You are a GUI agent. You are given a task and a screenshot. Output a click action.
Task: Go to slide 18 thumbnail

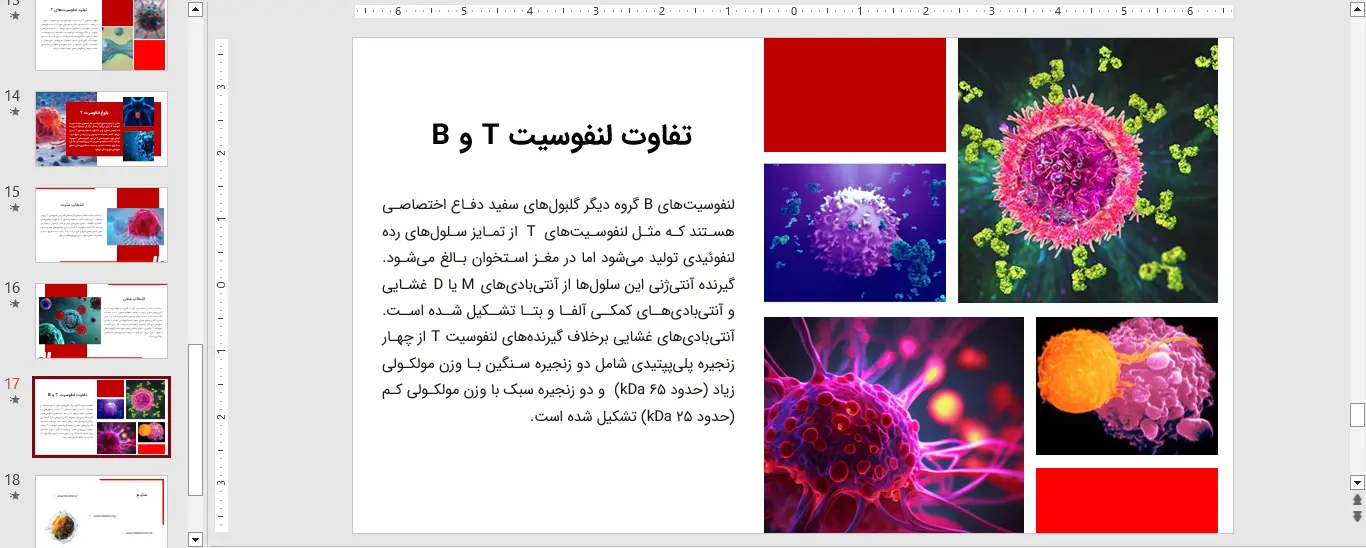(x=101, y=511)
